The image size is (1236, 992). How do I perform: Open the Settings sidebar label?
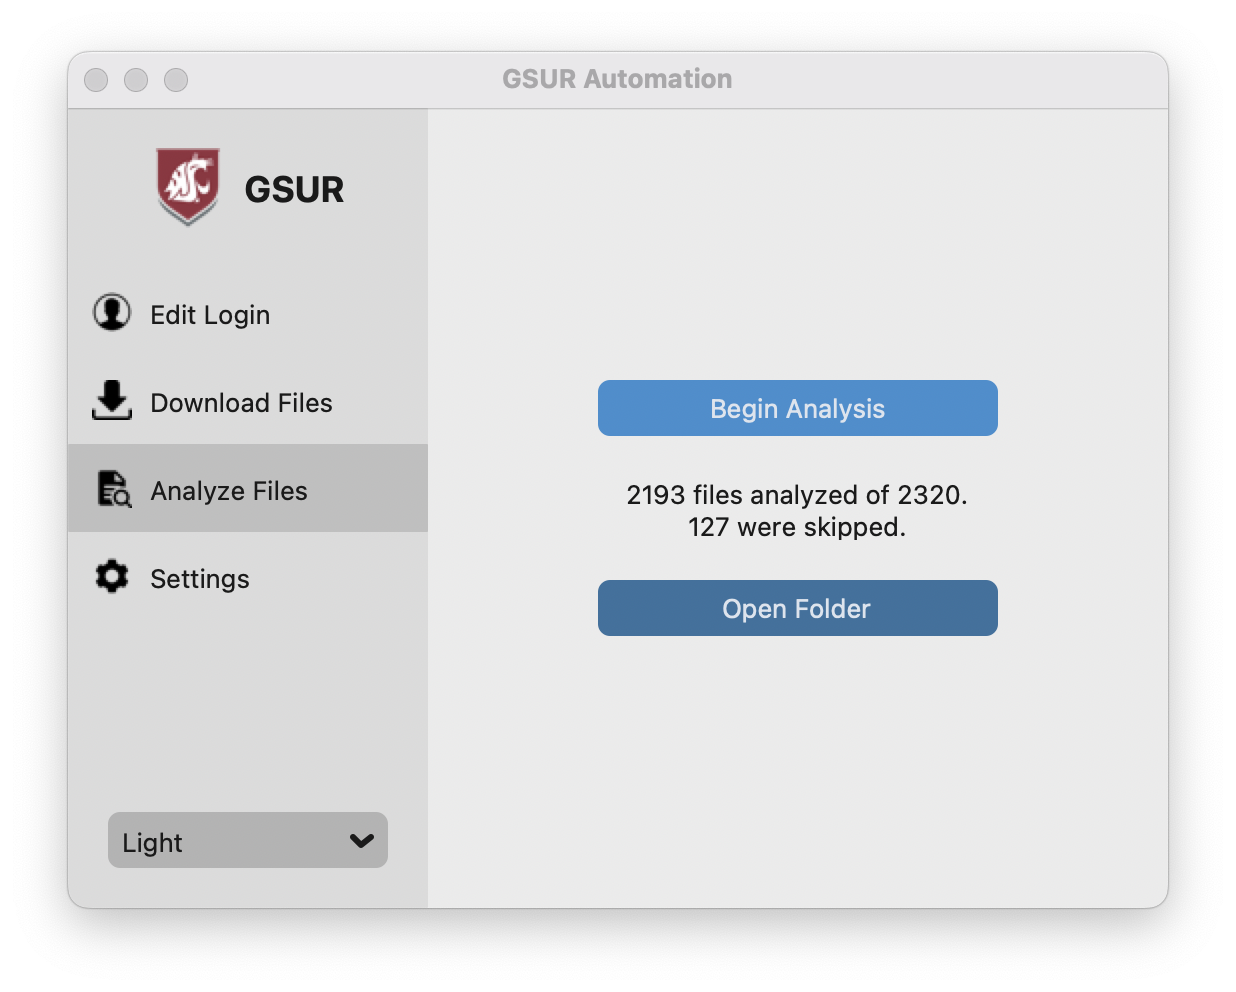tap(200, 579)
